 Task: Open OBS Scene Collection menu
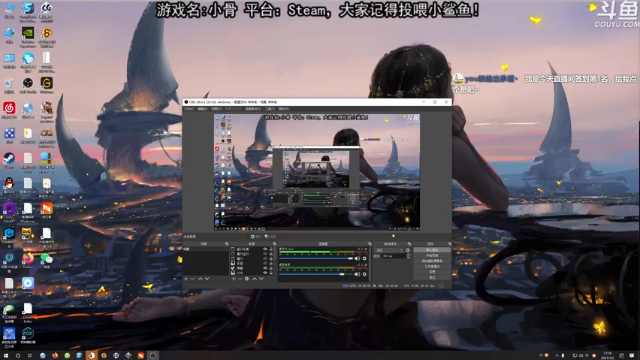(x=253, y=109)
